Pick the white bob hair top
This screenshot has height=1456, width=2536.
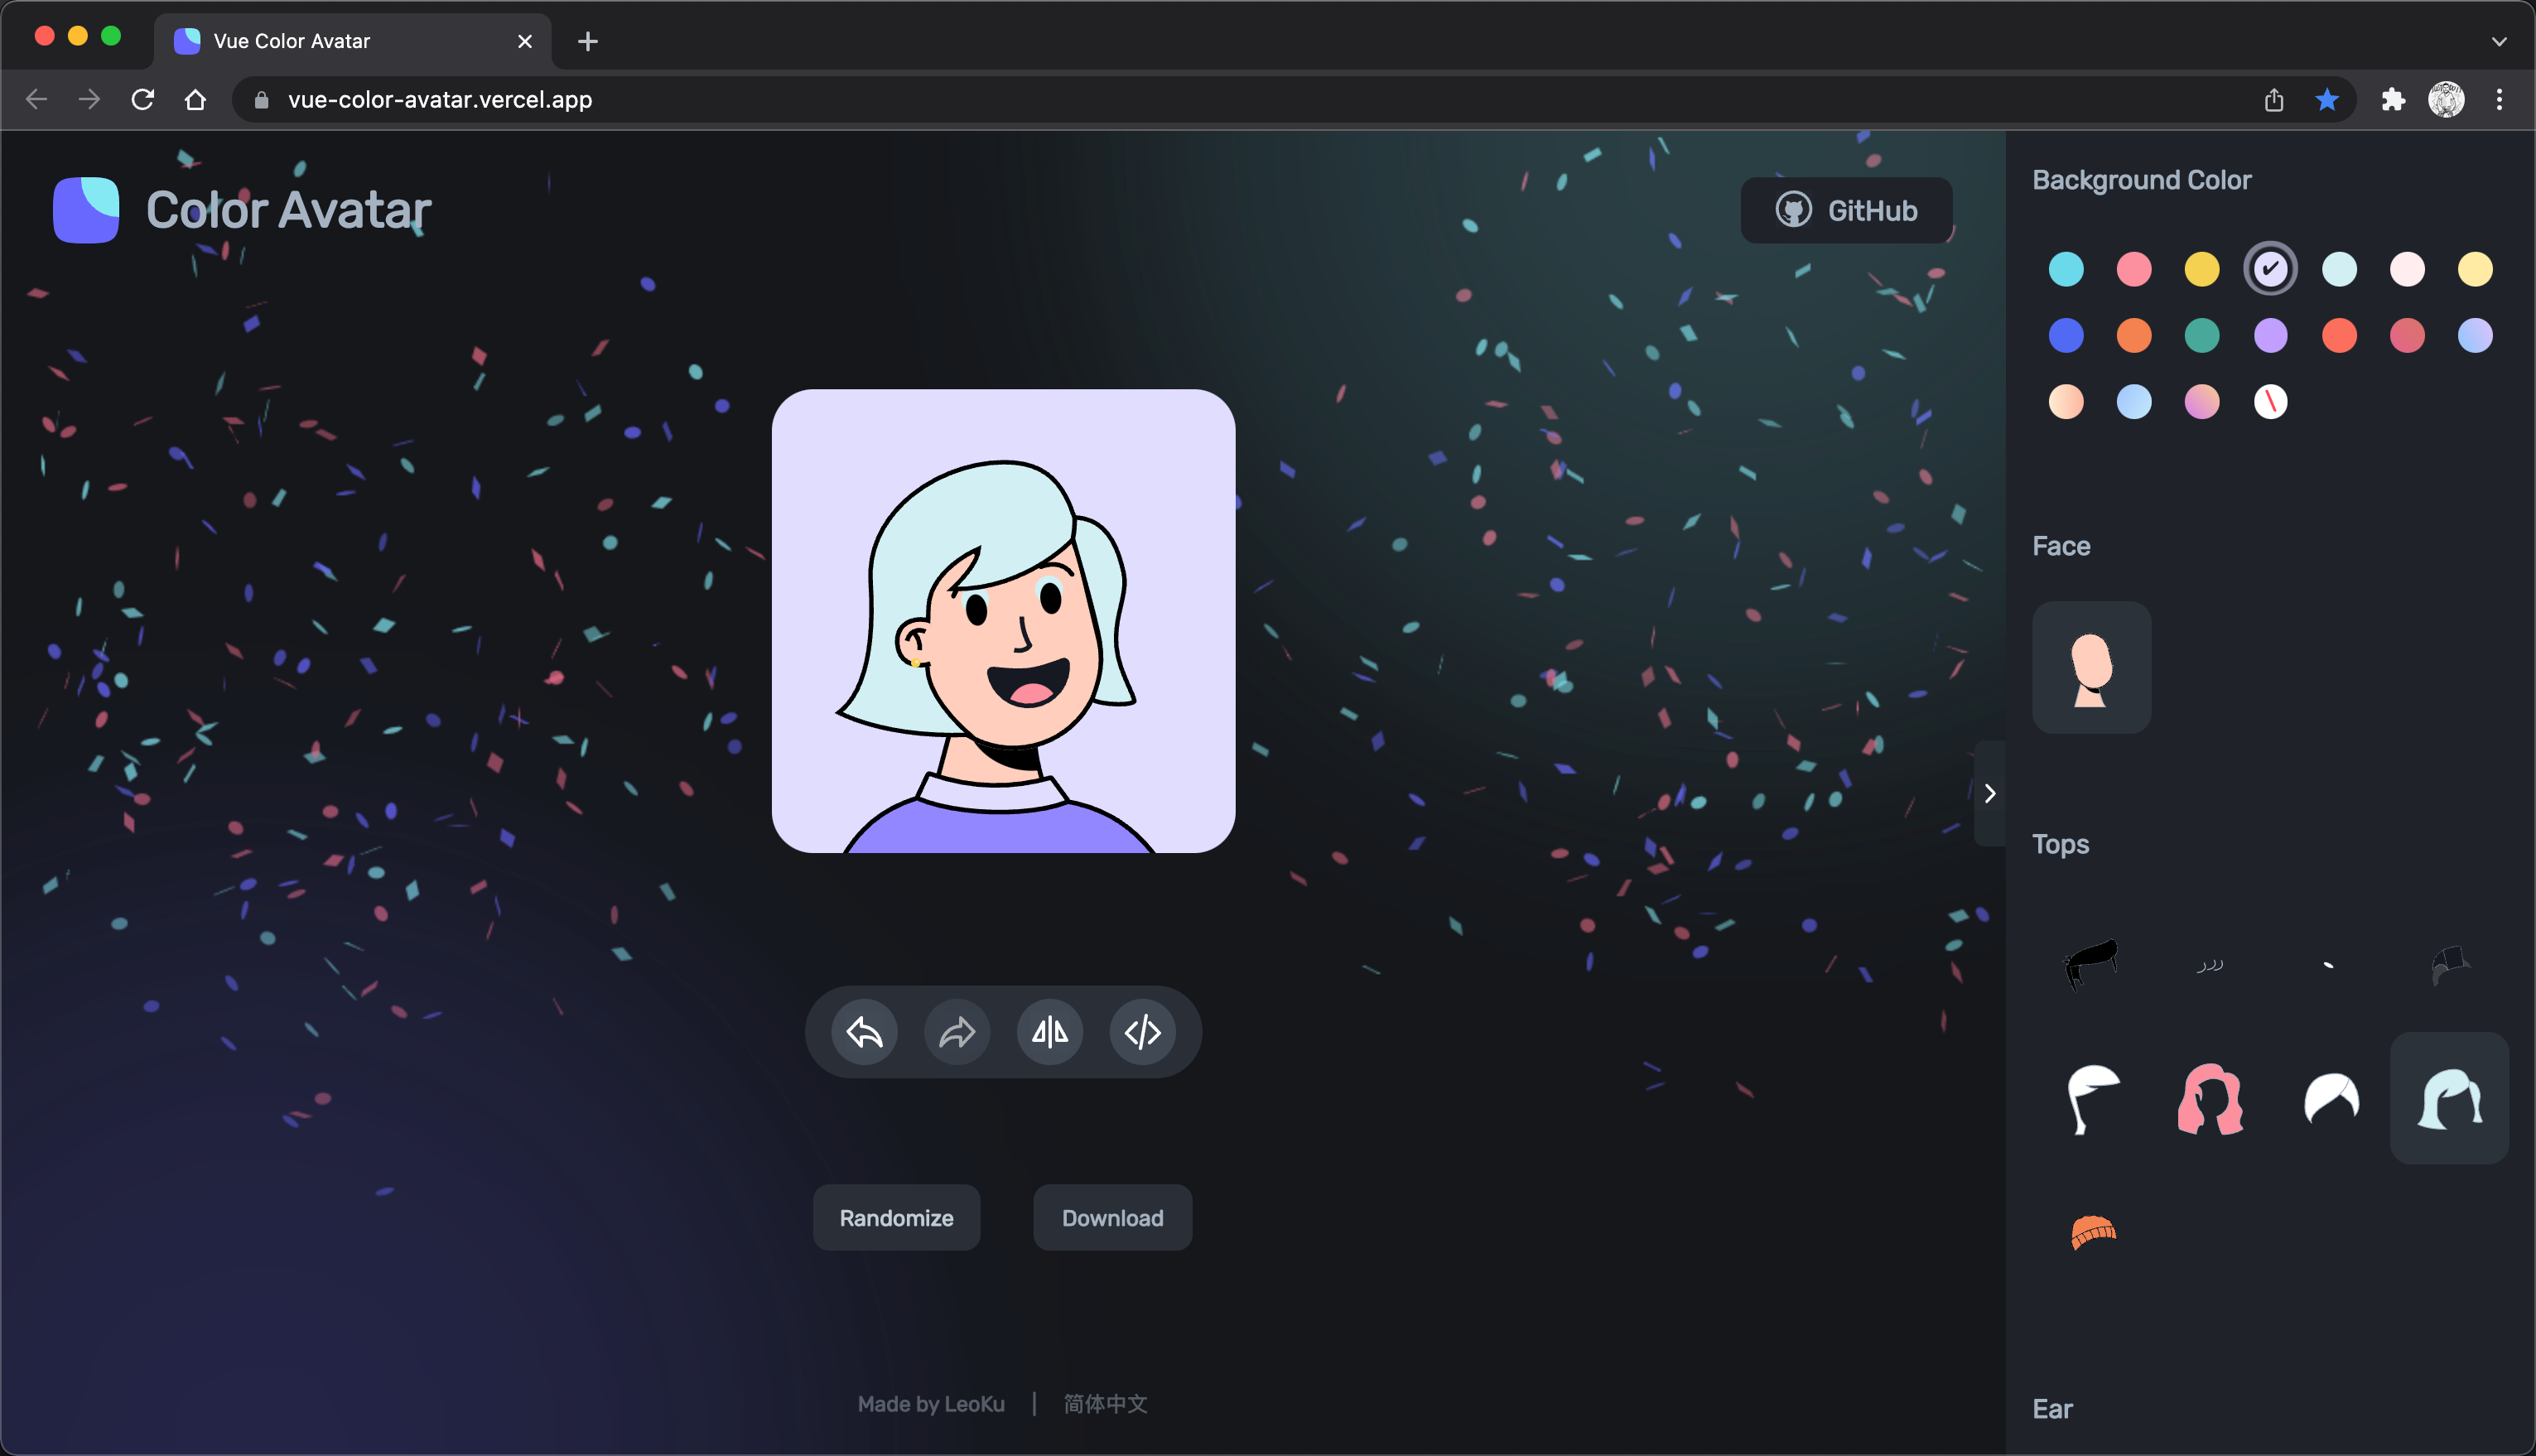2330,1098
